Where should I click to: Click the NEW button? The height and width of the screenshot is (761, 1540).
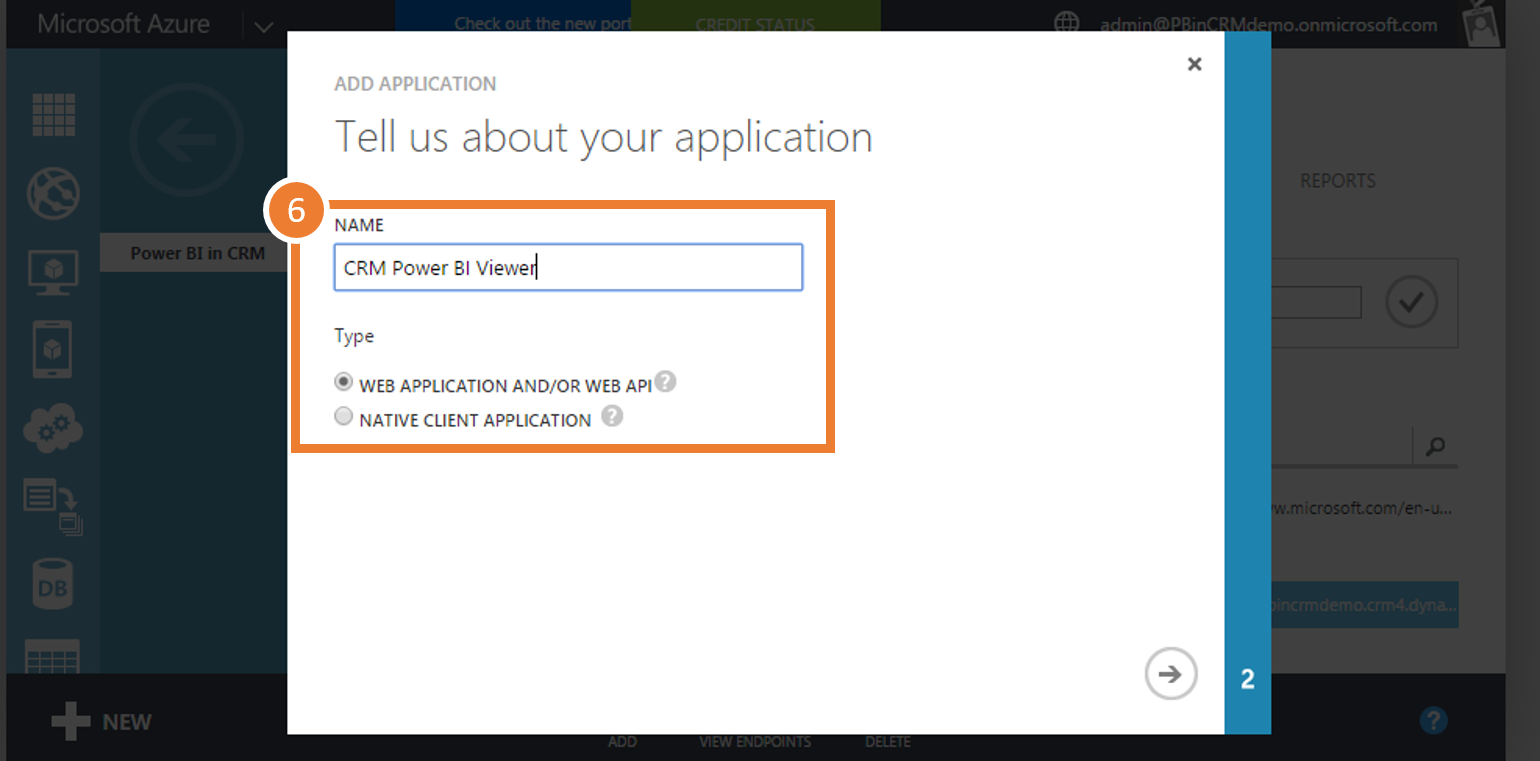pyautogui.click(x=101, y=721)
